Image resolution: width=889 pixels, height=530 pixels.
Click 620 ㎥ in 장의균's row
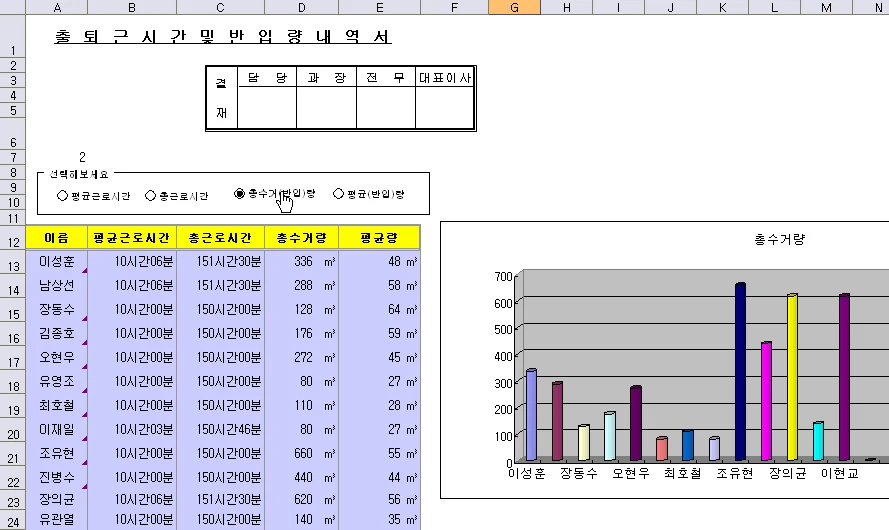(301, 499)
